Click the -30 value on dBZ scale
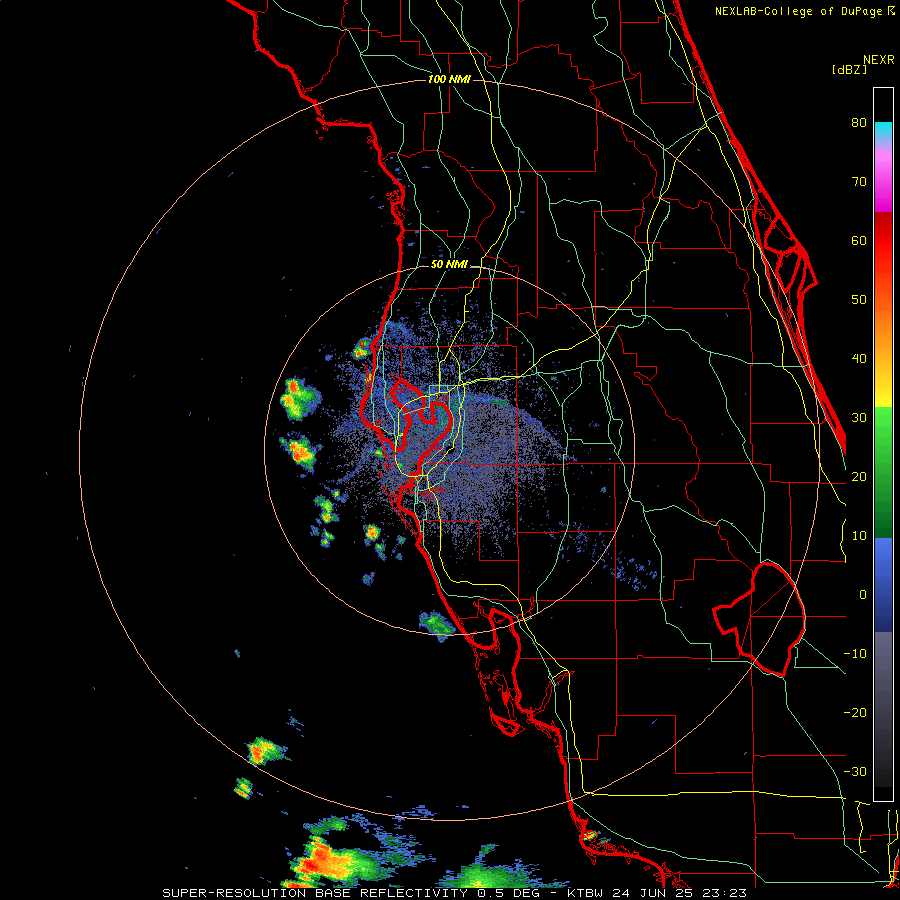The height and width of the screenshot is (900, 900). click(x=855, y=772)
